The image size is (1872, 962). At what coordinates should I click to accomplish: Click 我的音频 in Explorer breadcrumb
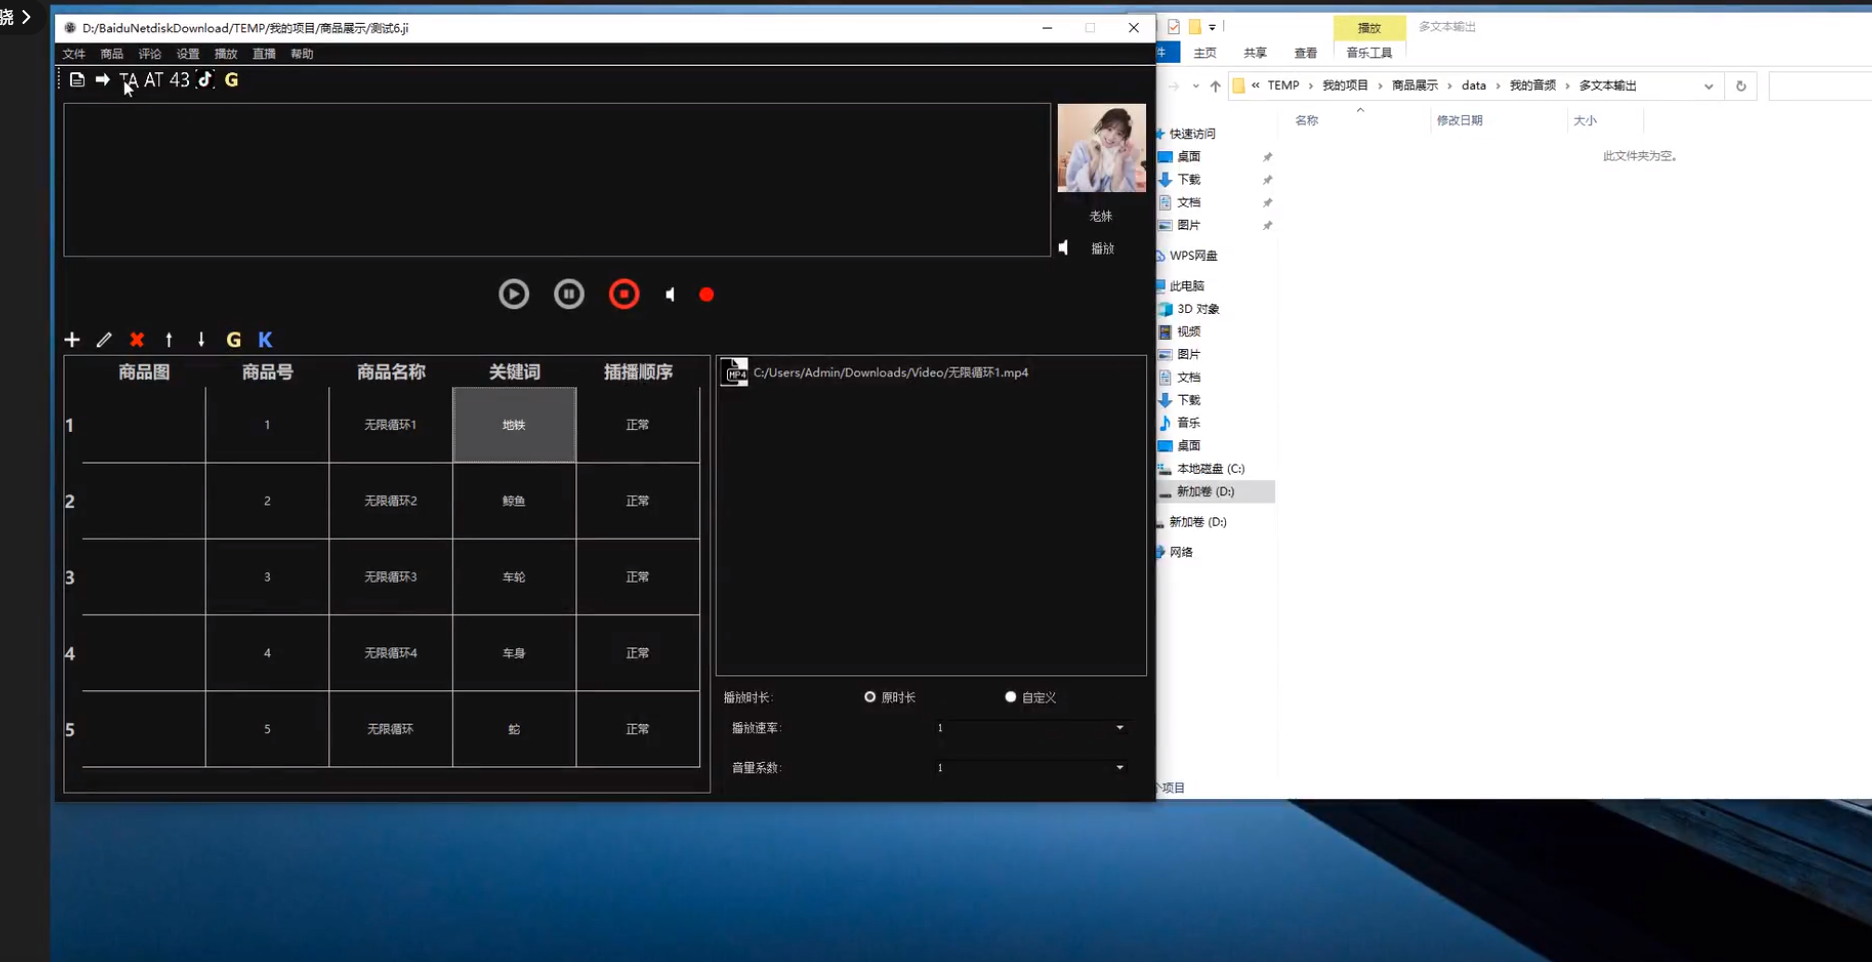click(1532, 86)
